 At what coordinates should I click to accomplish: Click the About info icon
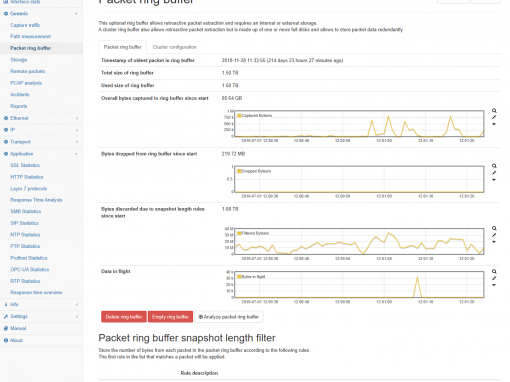[x=6, y=340]
